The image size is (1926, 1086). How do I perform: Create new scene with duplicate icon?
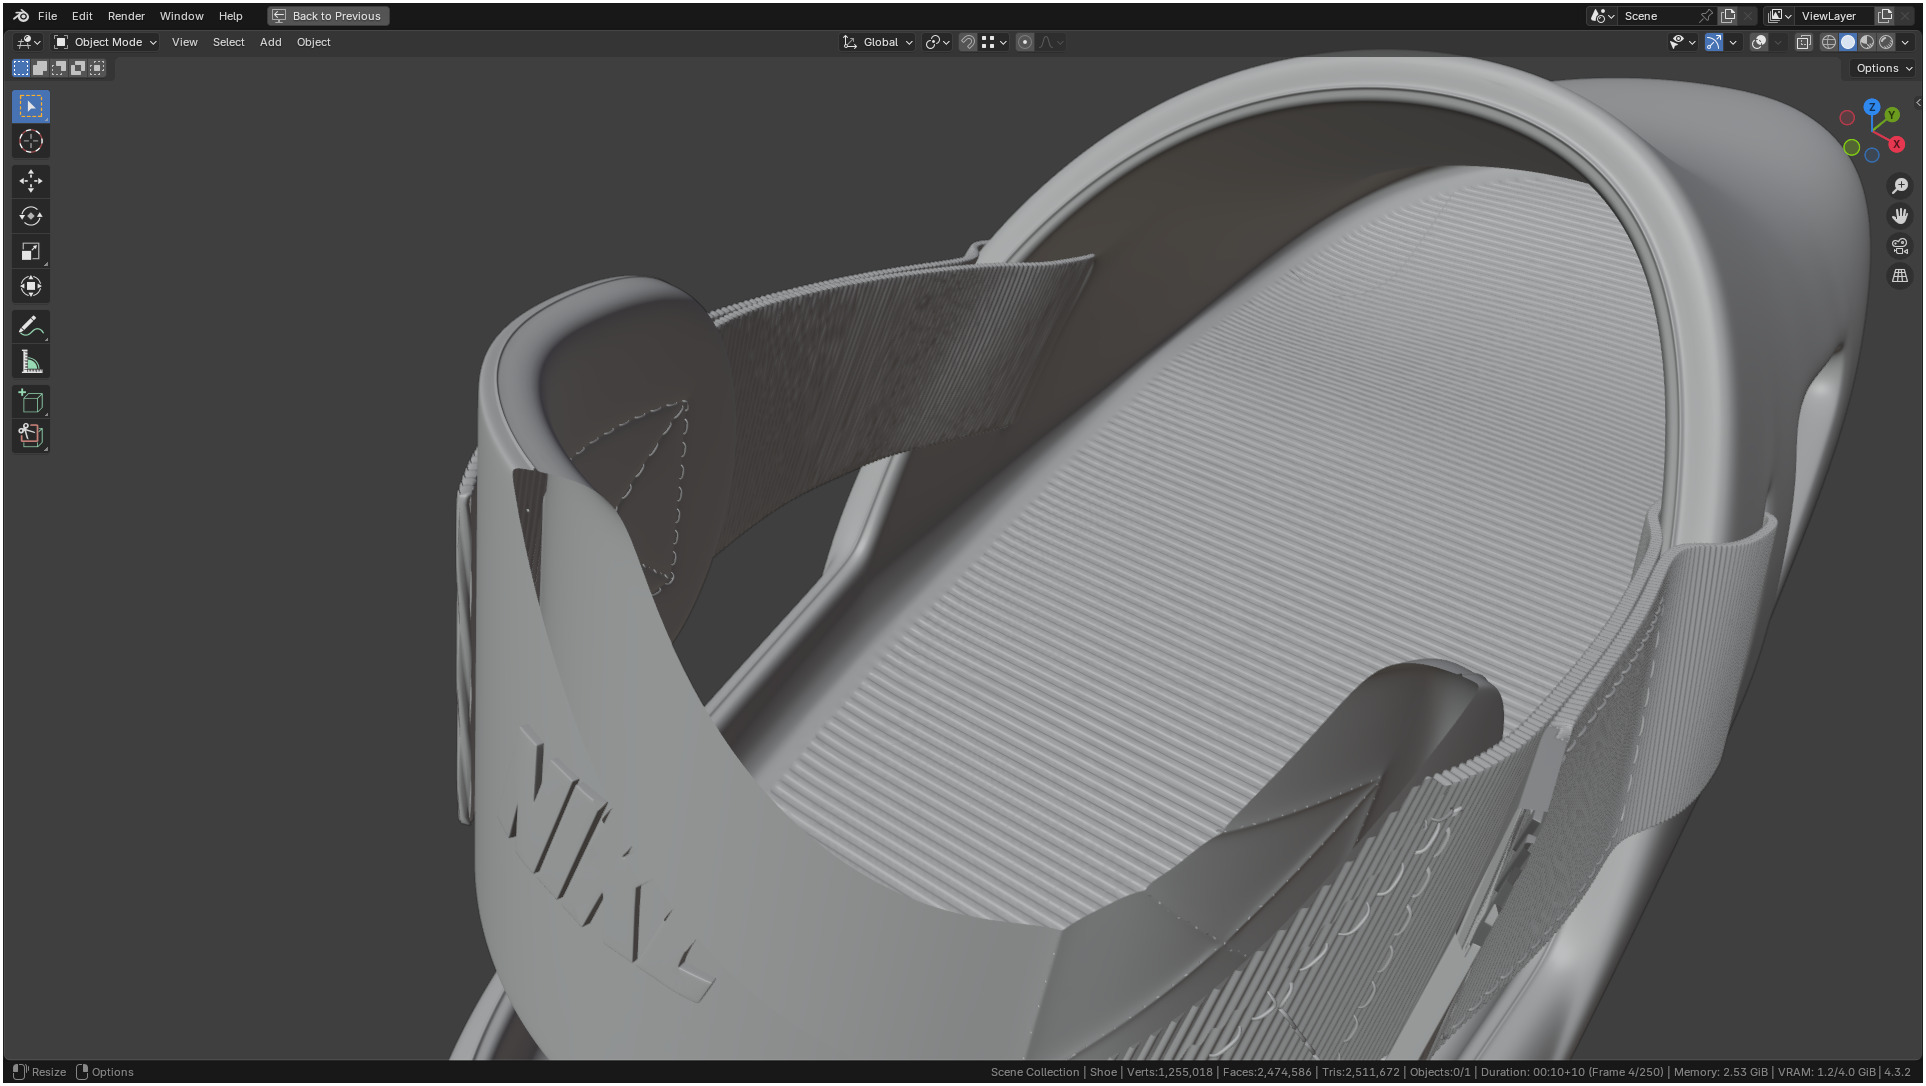(1728, 16)
